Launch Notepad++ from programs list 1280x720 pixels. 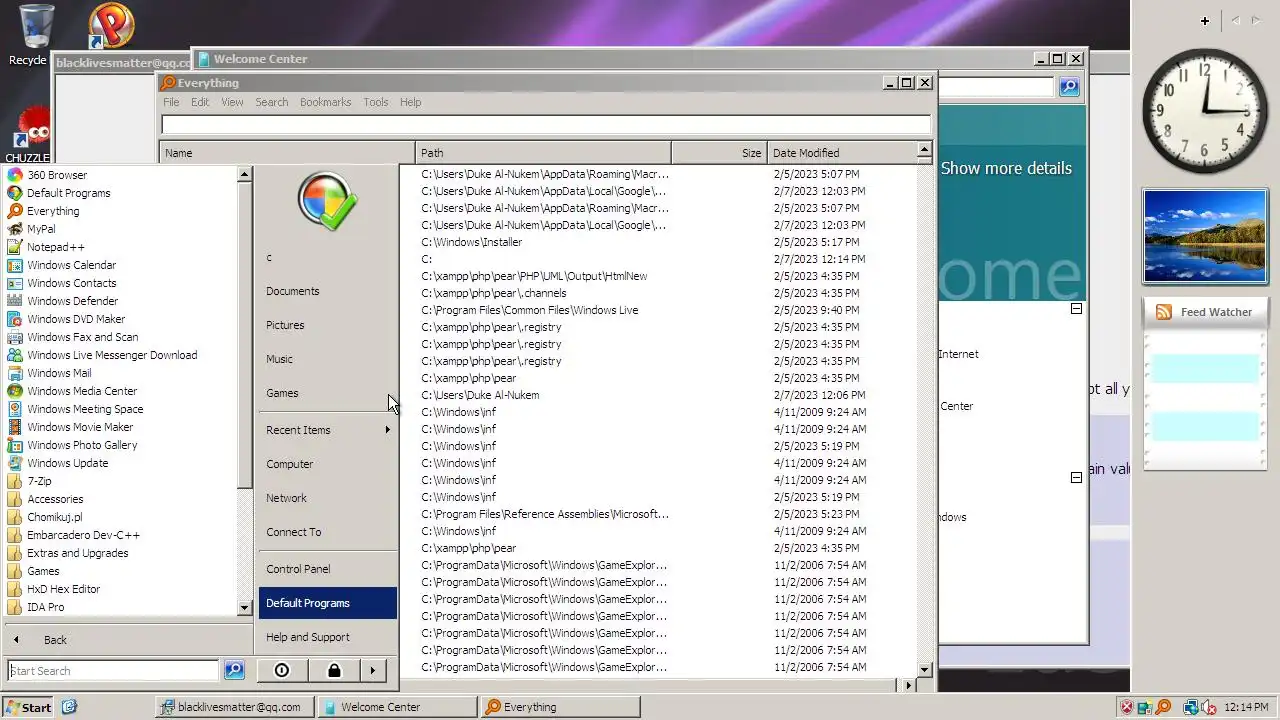click(56, 247)
